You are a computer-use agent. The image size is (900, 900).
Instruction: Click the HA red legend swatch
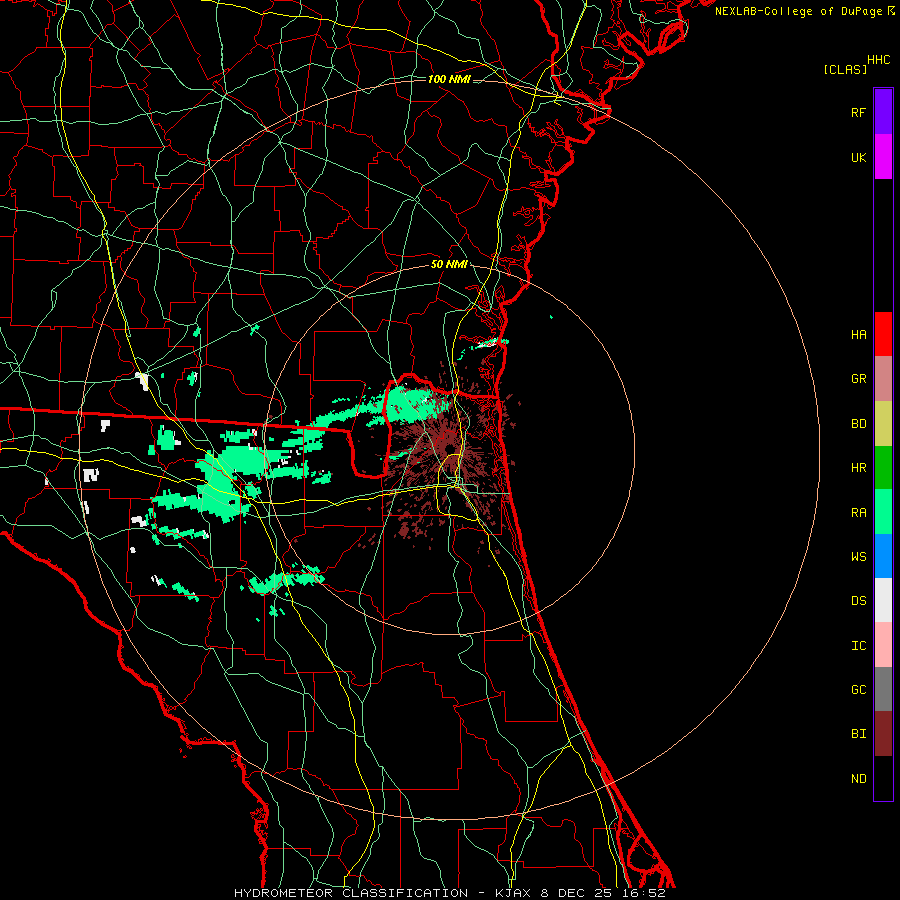tap(883, 334)
